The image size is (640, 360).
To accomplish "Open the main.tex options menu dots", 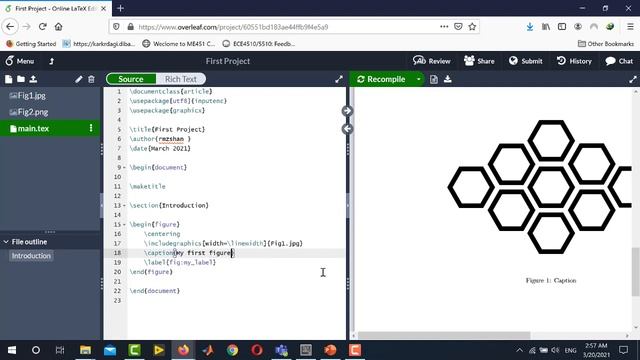I will 91,128.
